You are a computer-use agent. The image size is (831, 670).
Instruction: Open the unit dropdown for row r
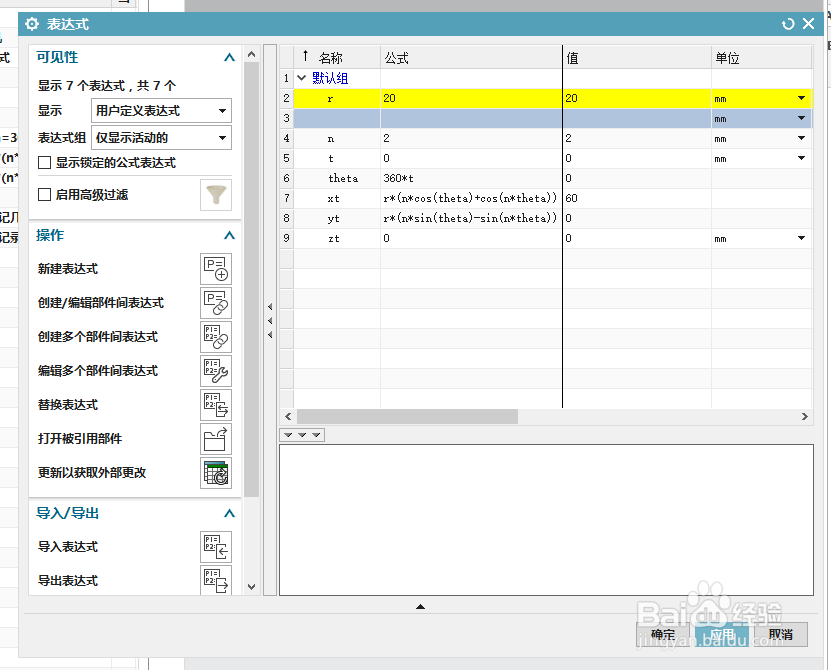click(802, 98)
